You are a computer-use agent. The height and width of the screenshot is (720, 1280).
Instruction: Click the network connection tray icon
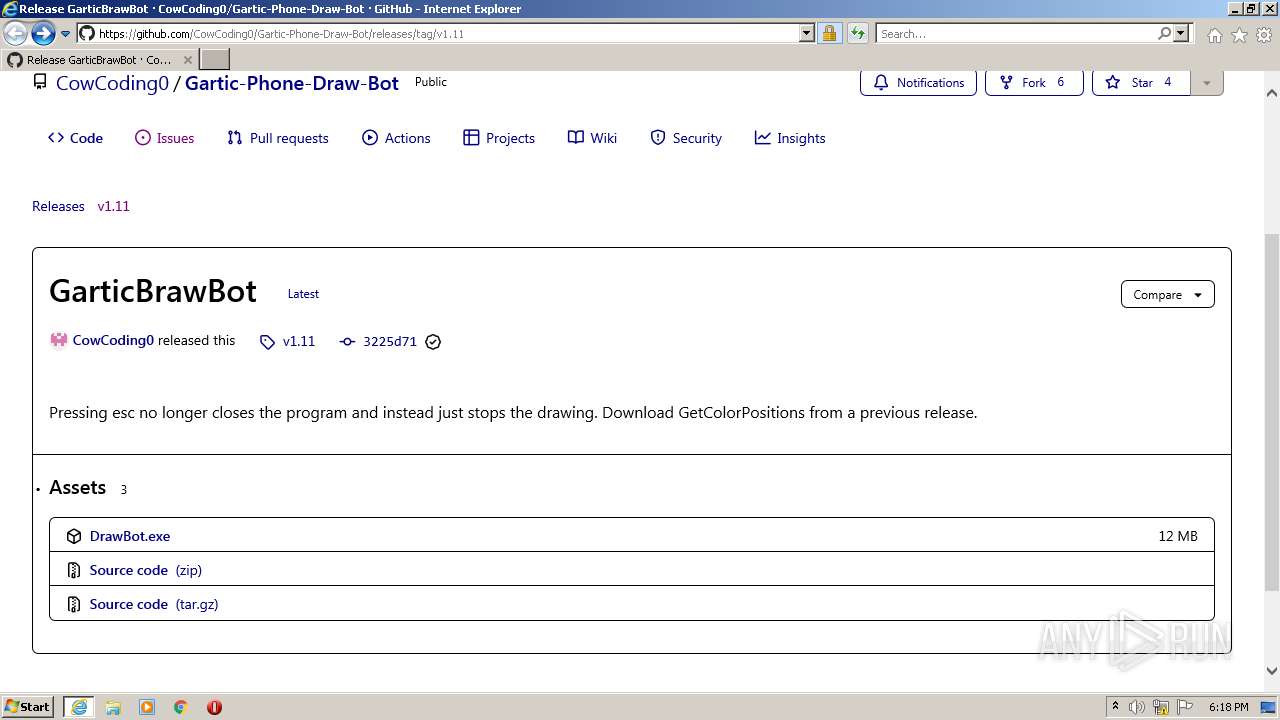(x=1161, y=707)
